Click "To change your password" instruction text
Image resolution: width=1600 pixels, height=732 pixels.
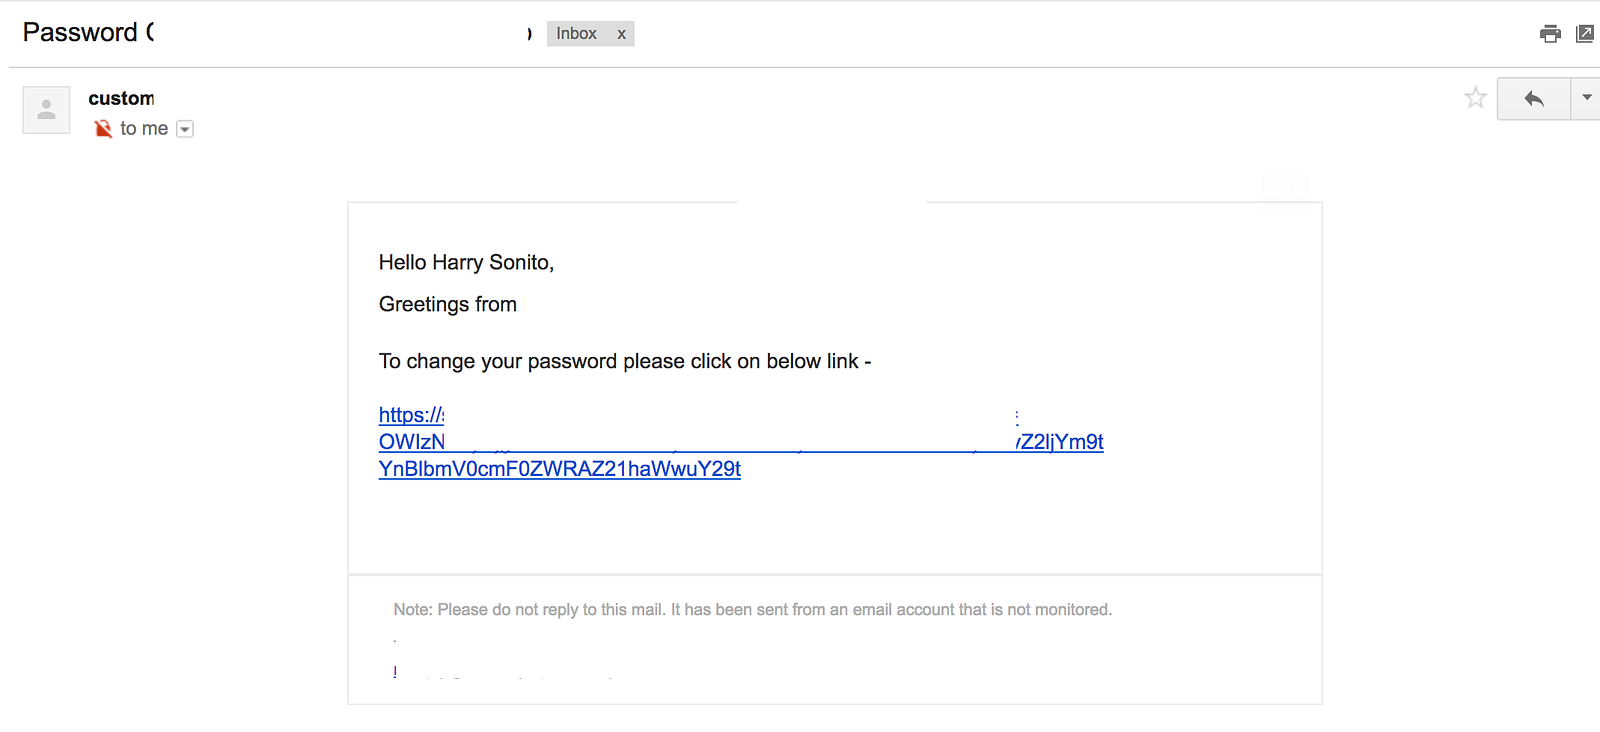(x=624, y=361)
